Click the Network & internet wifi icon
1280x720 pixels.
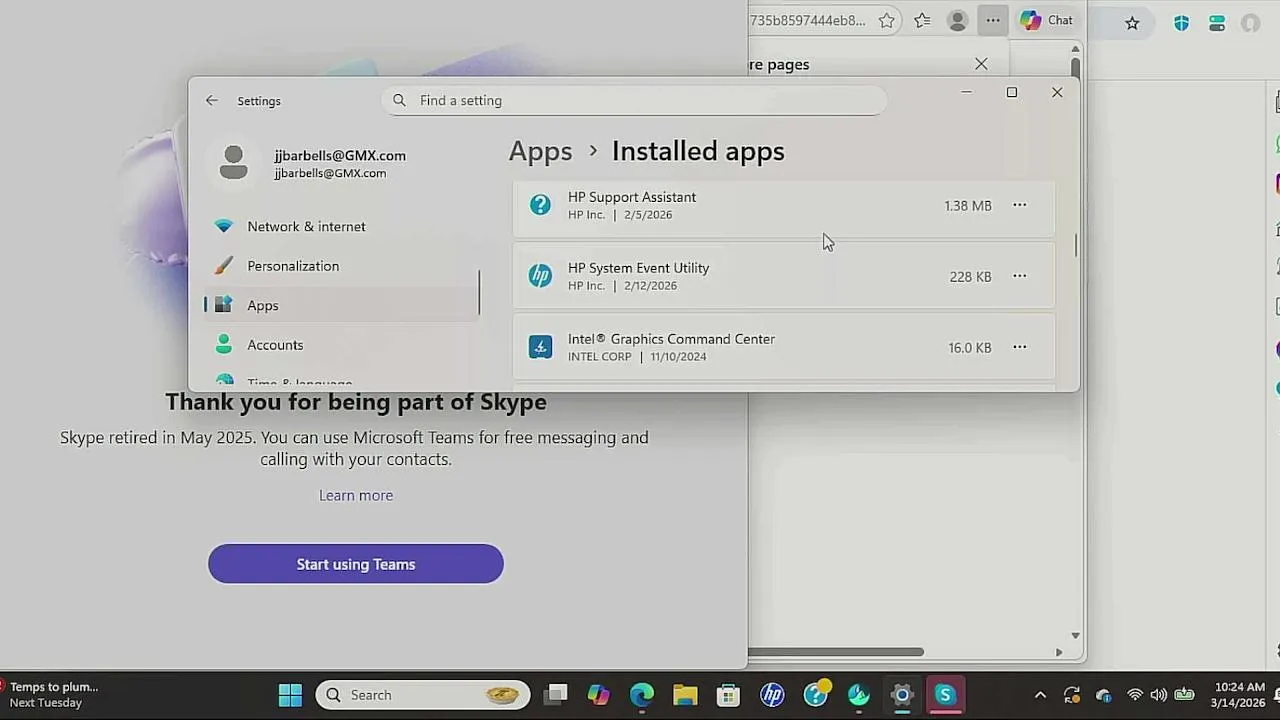coord(224,226)
